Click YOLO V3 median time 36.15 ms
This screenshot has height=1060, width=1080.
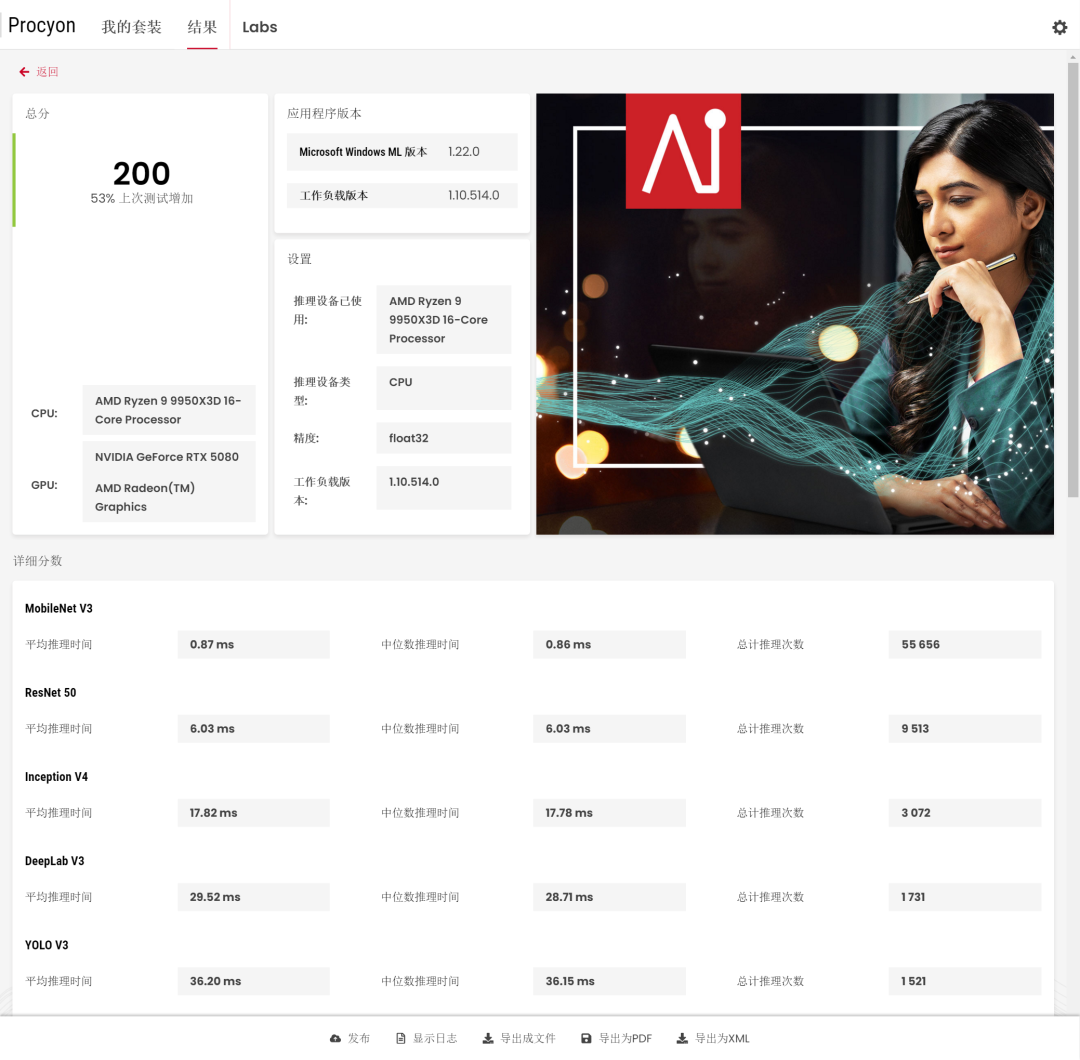tap(609, 981)
